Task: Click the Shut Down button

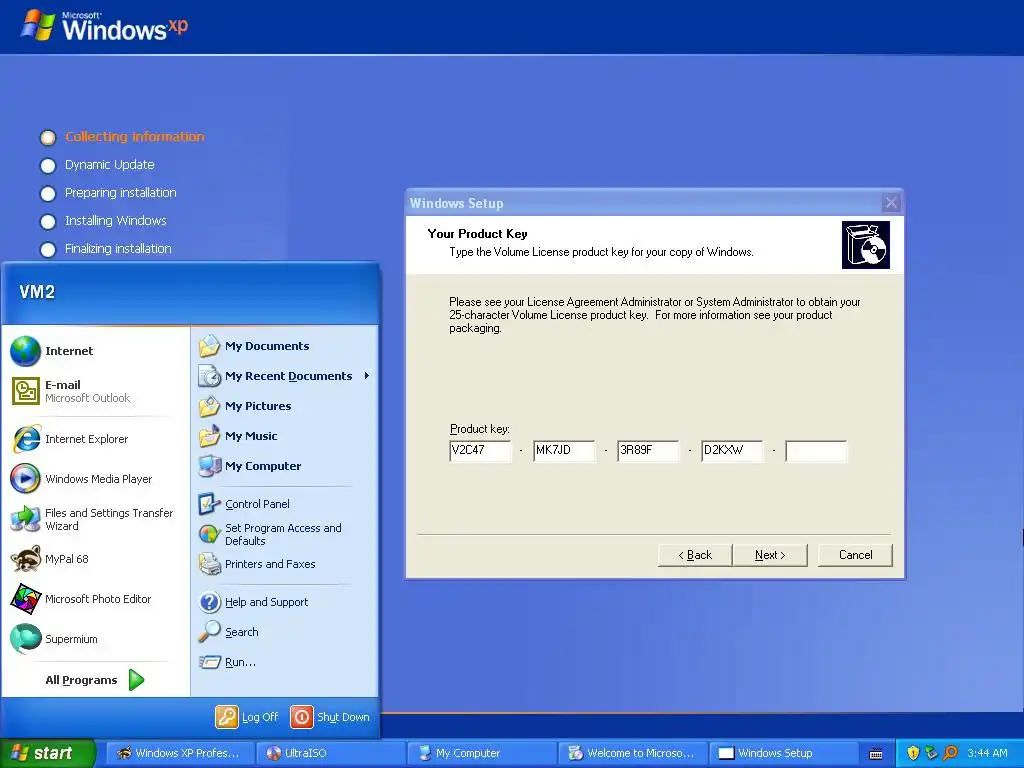Action: [x=330, y=717]
